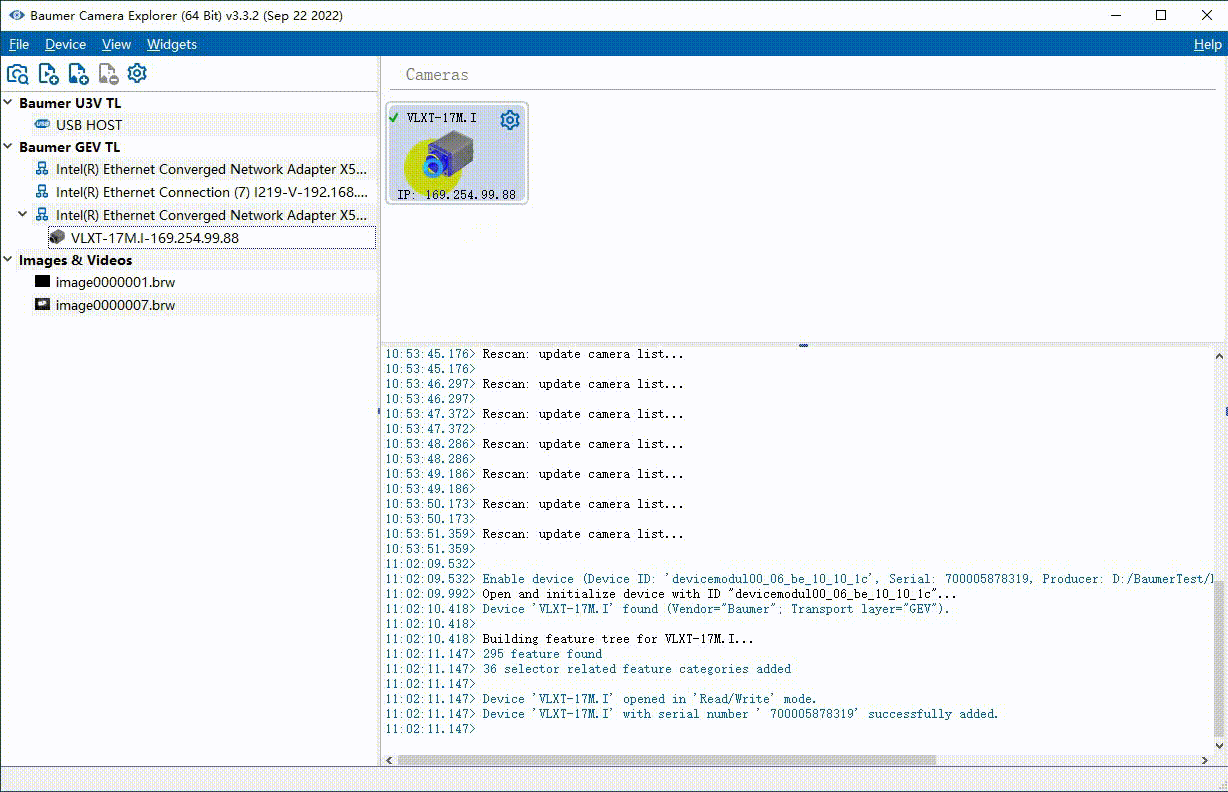1228x792 pixels.
Task: Minimize the Baumer Camera Explorer window
Action: 1115,15
